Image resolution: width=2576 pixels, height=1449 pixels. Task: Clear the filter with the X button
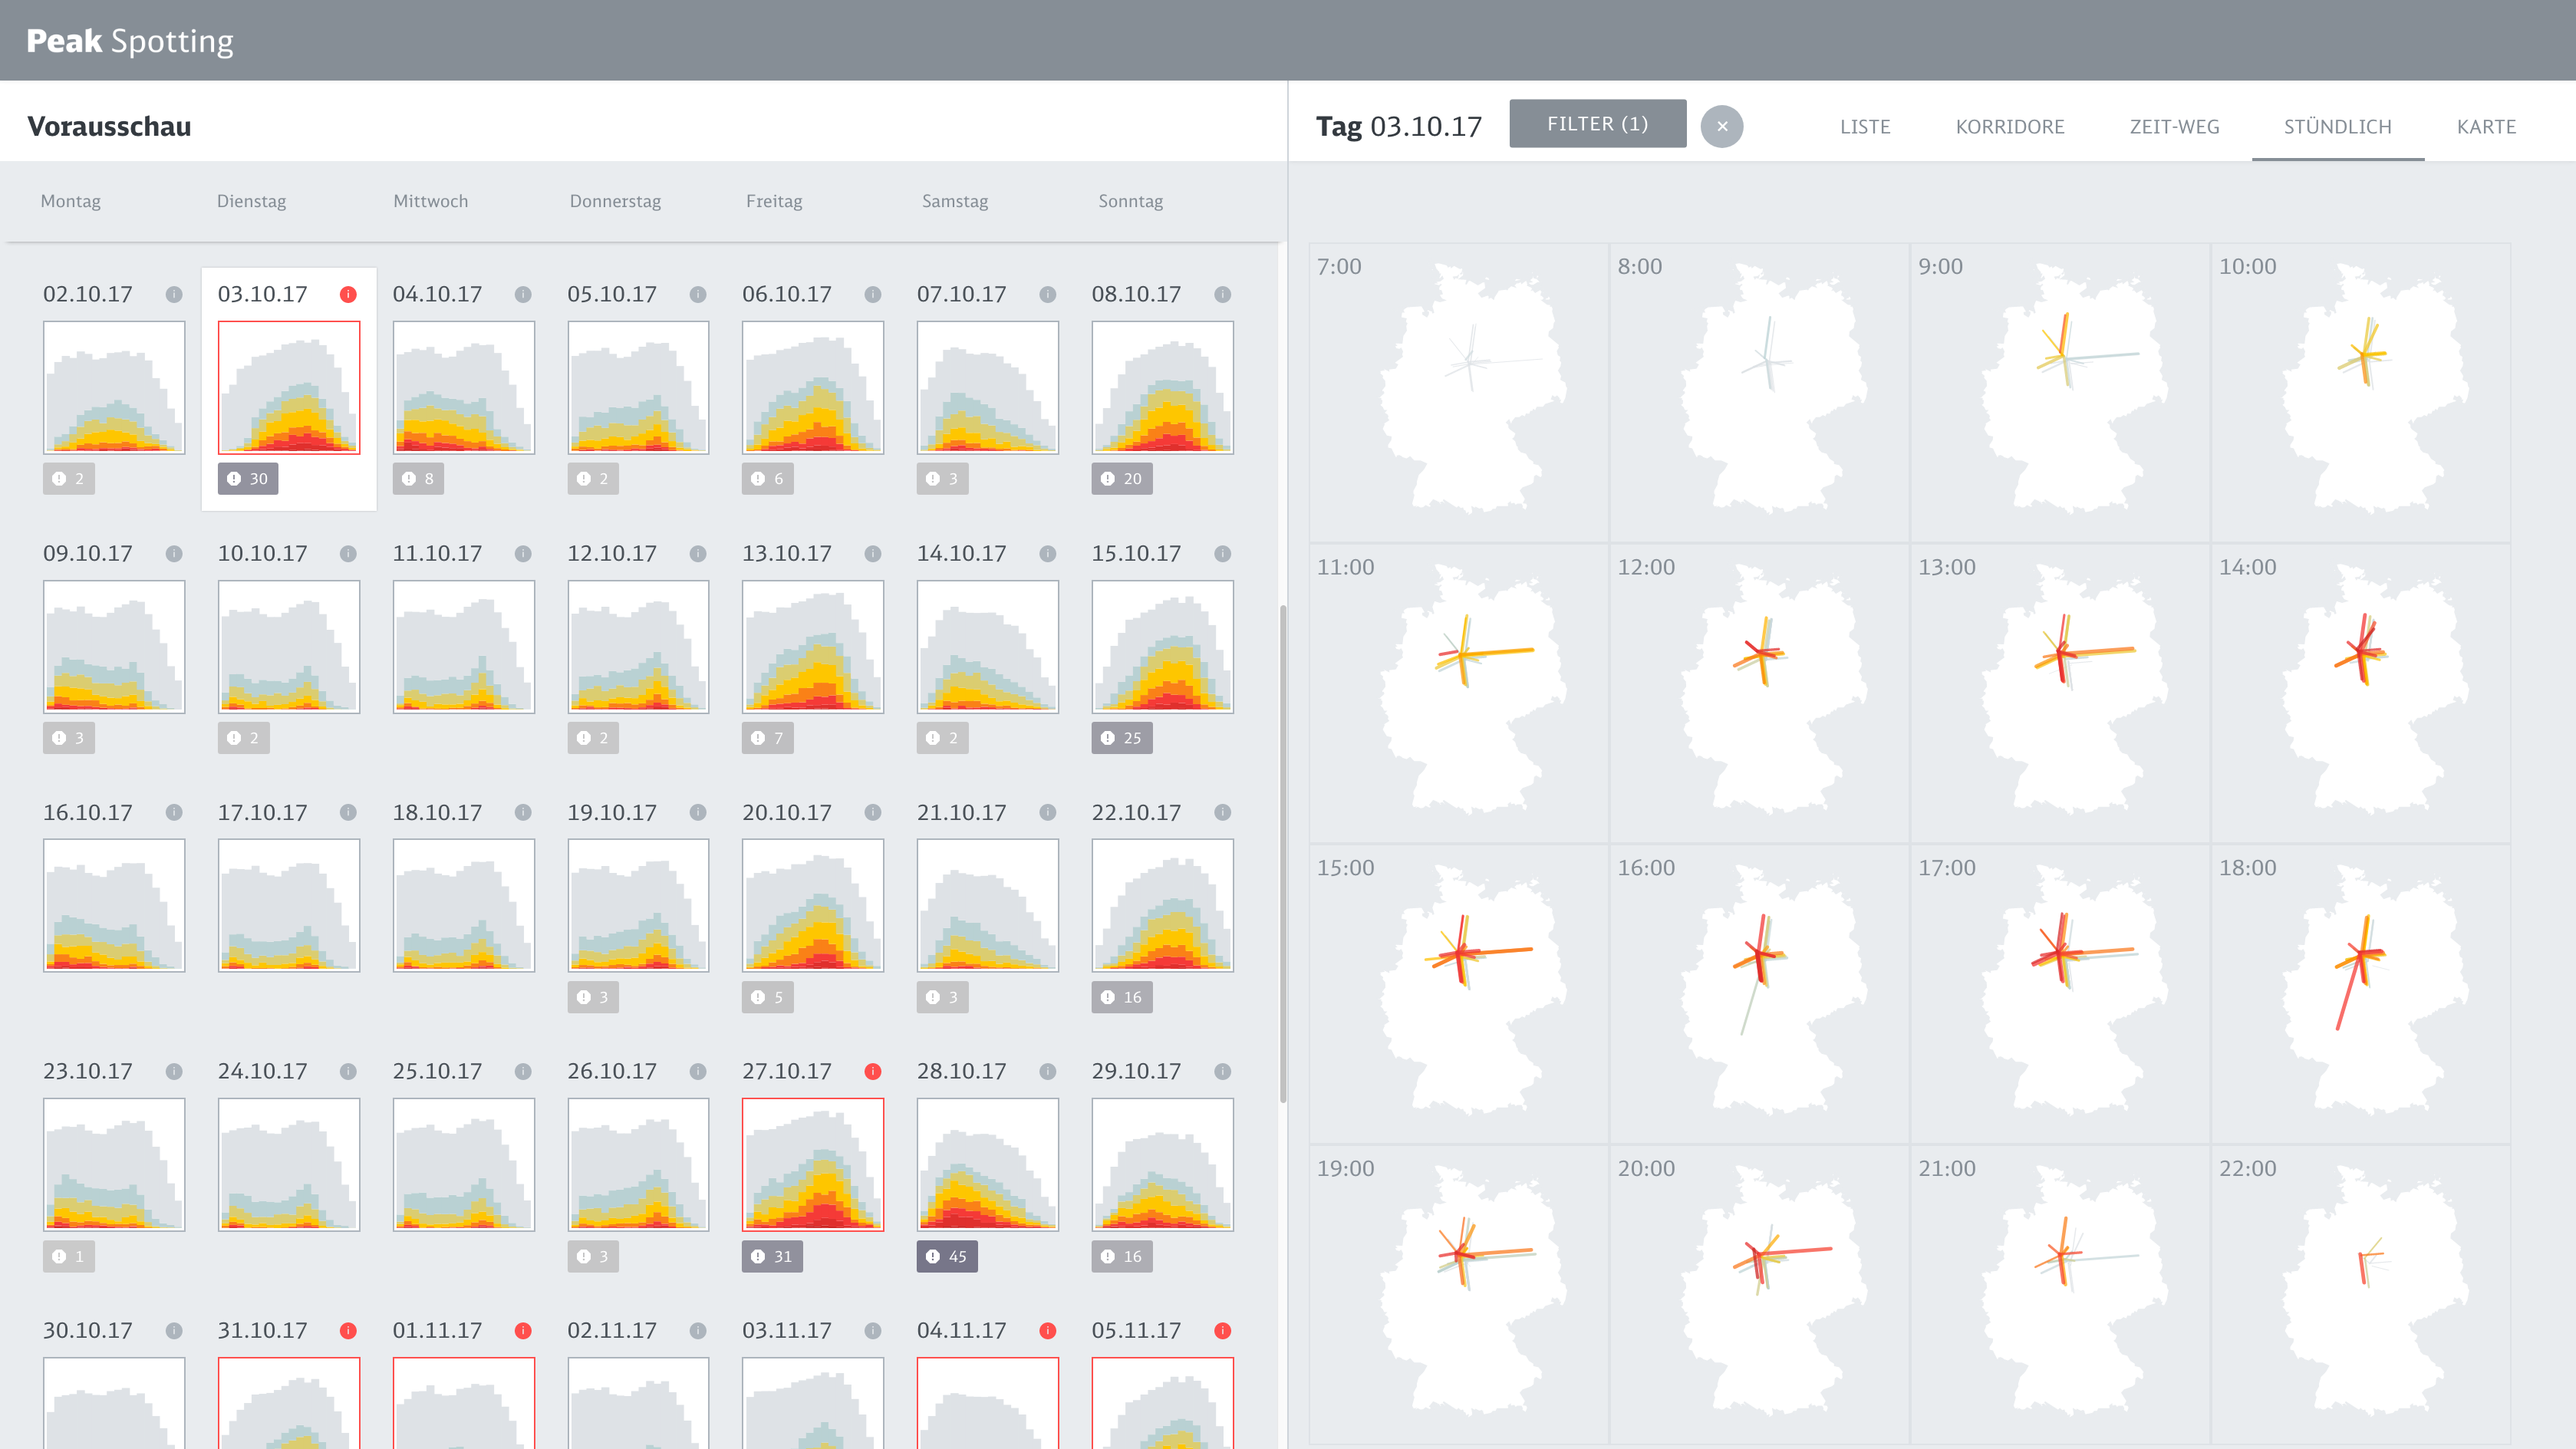tap(1722, 126)
